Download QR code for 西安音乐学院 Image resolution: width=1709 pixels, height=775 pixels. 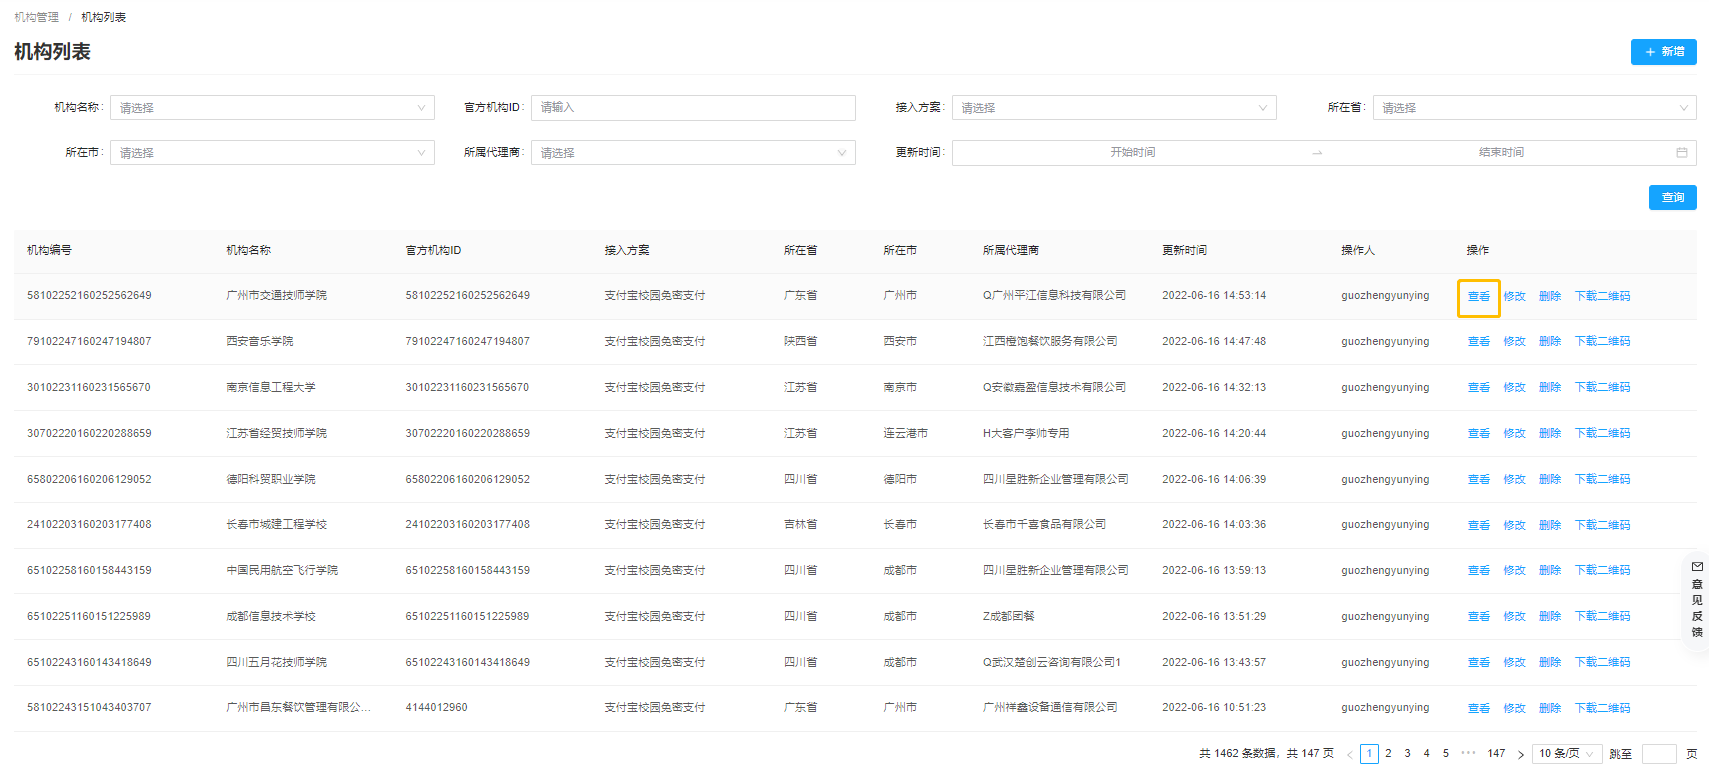click(x=1602, y=342)
